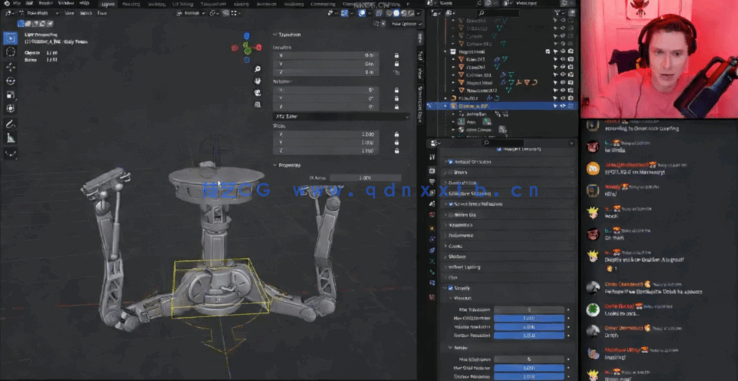Collapse the Transform panel in sidebar
Screen dimensions: 738x381
coord(287,35)
